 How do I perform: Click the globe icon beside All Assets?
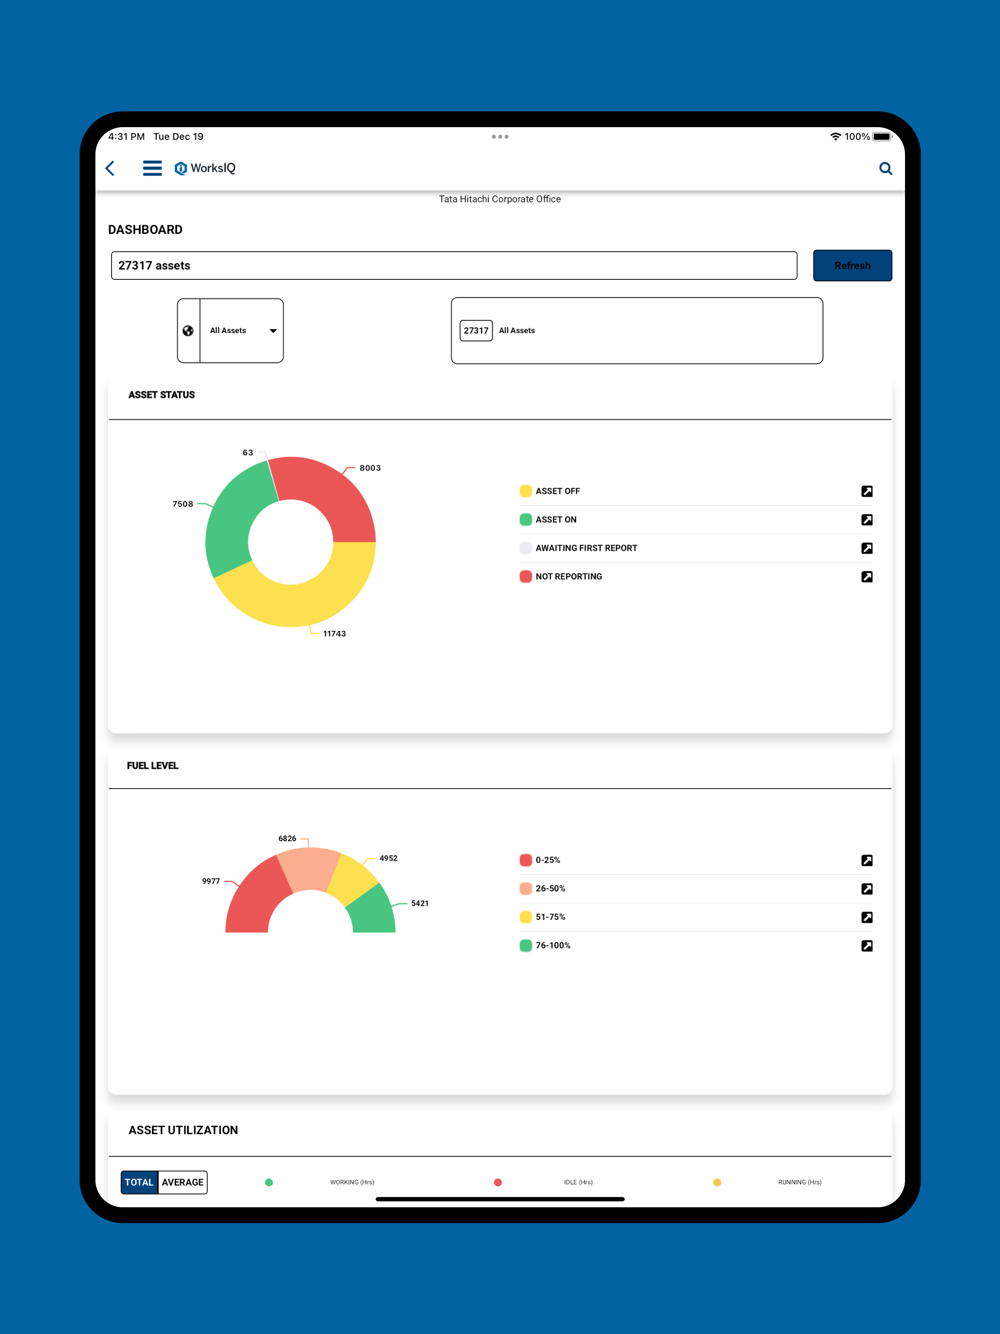pos(188,331)
